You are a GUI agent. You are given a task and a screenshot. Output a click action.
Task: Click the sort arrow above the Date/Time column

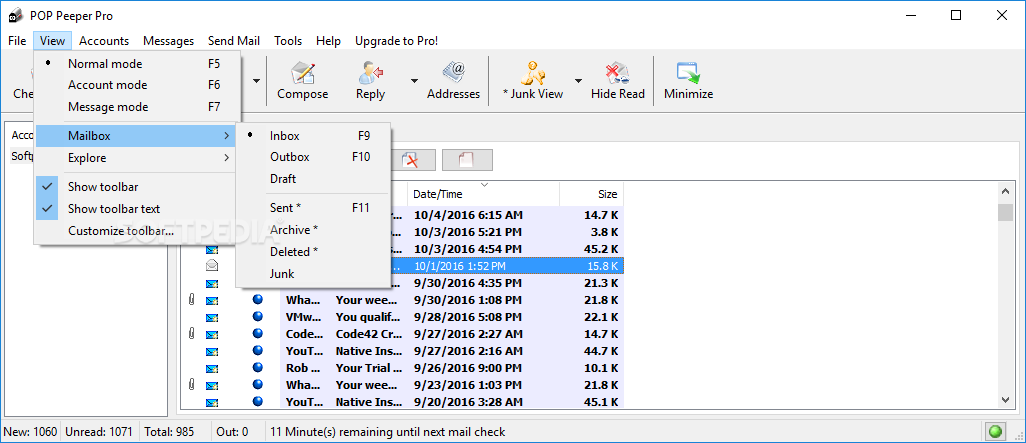(x=484, y=185)
